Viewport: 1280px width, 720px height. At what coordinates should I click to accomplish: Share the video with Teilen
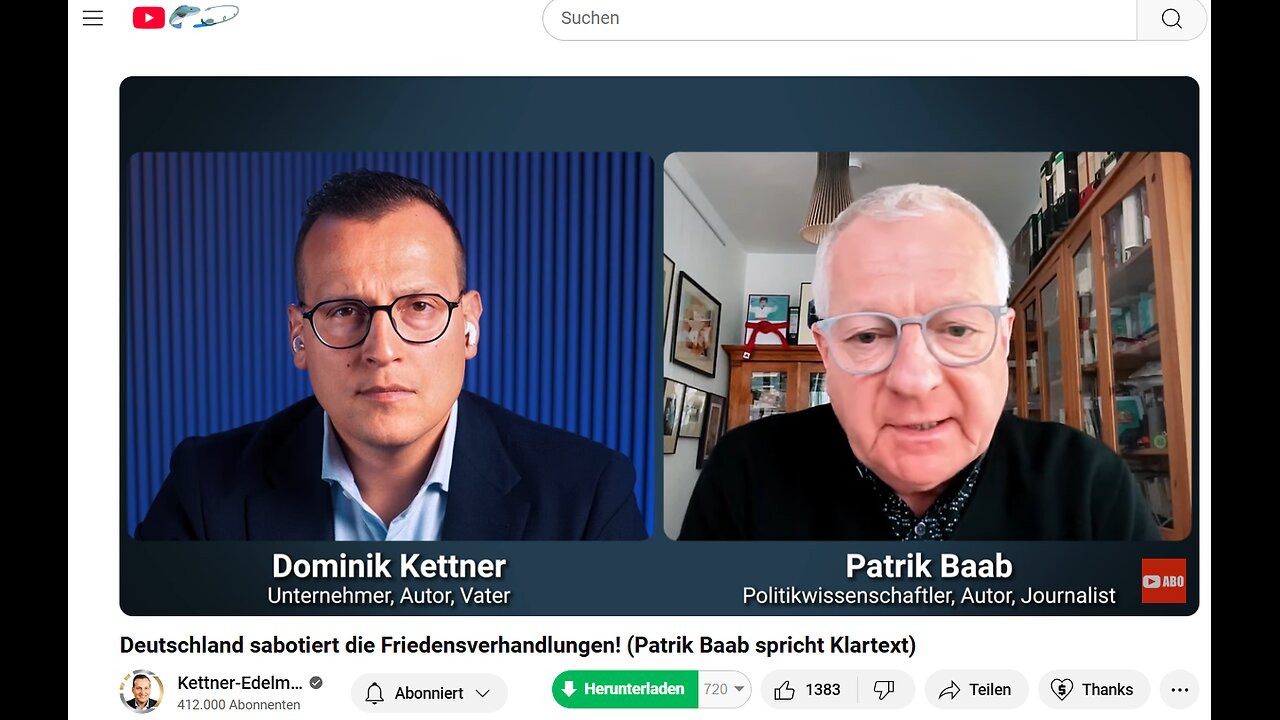tap(976, 690)
